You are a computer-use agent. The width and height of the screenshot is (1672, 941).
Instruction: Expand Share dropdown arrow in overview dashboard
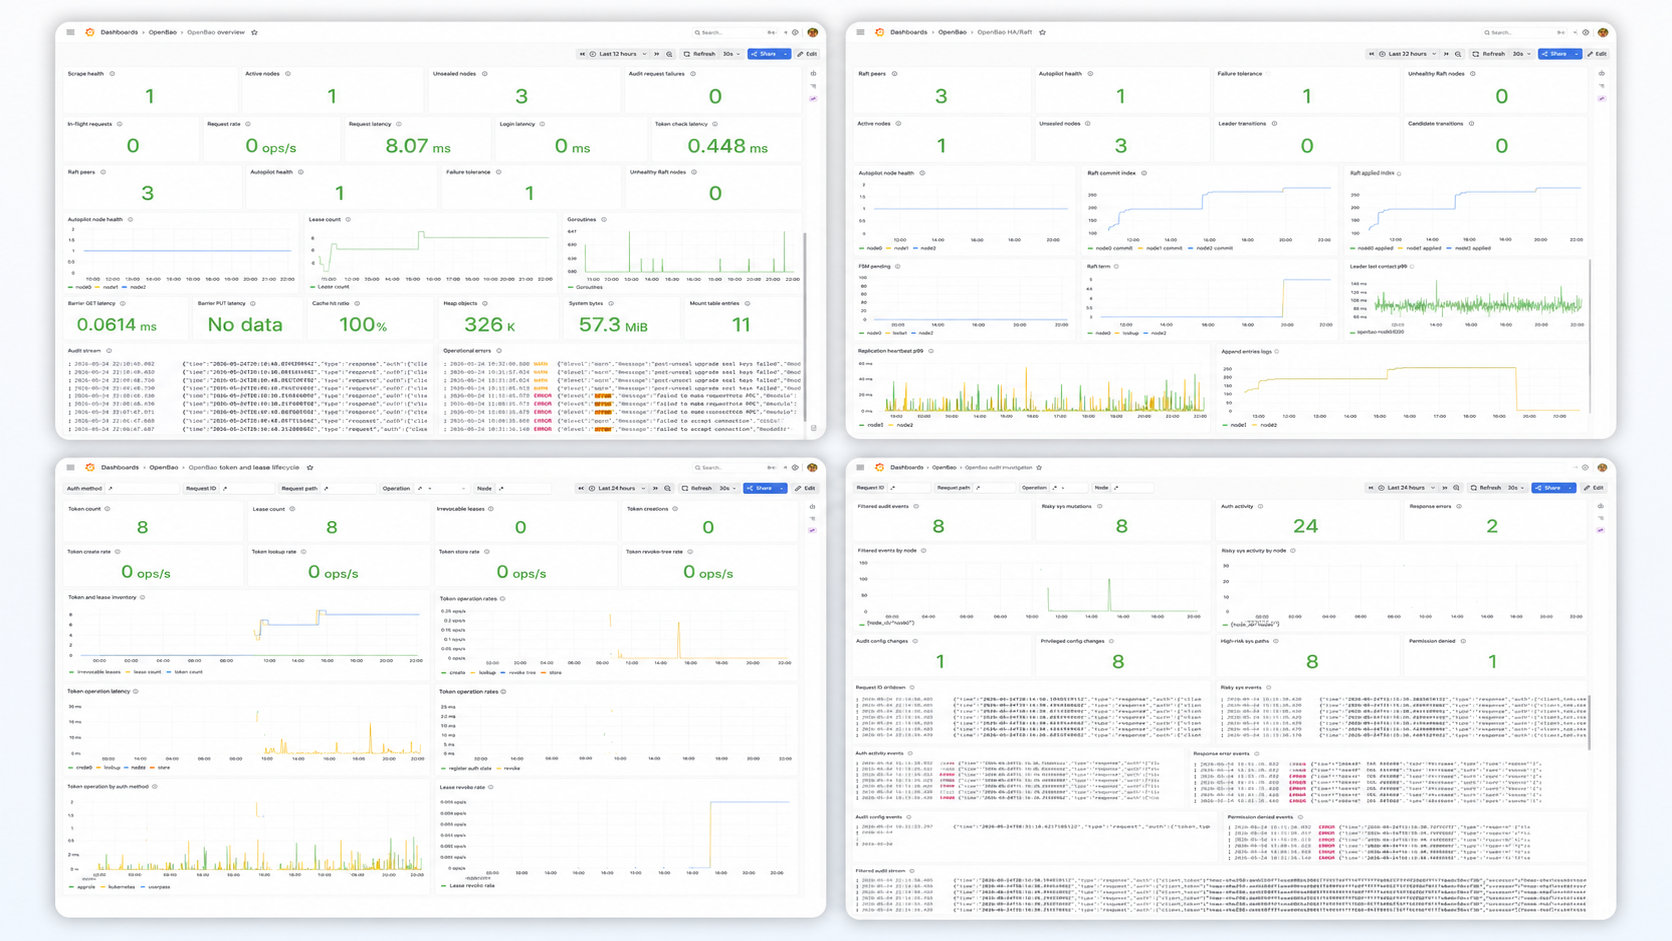tap(785, 54)
